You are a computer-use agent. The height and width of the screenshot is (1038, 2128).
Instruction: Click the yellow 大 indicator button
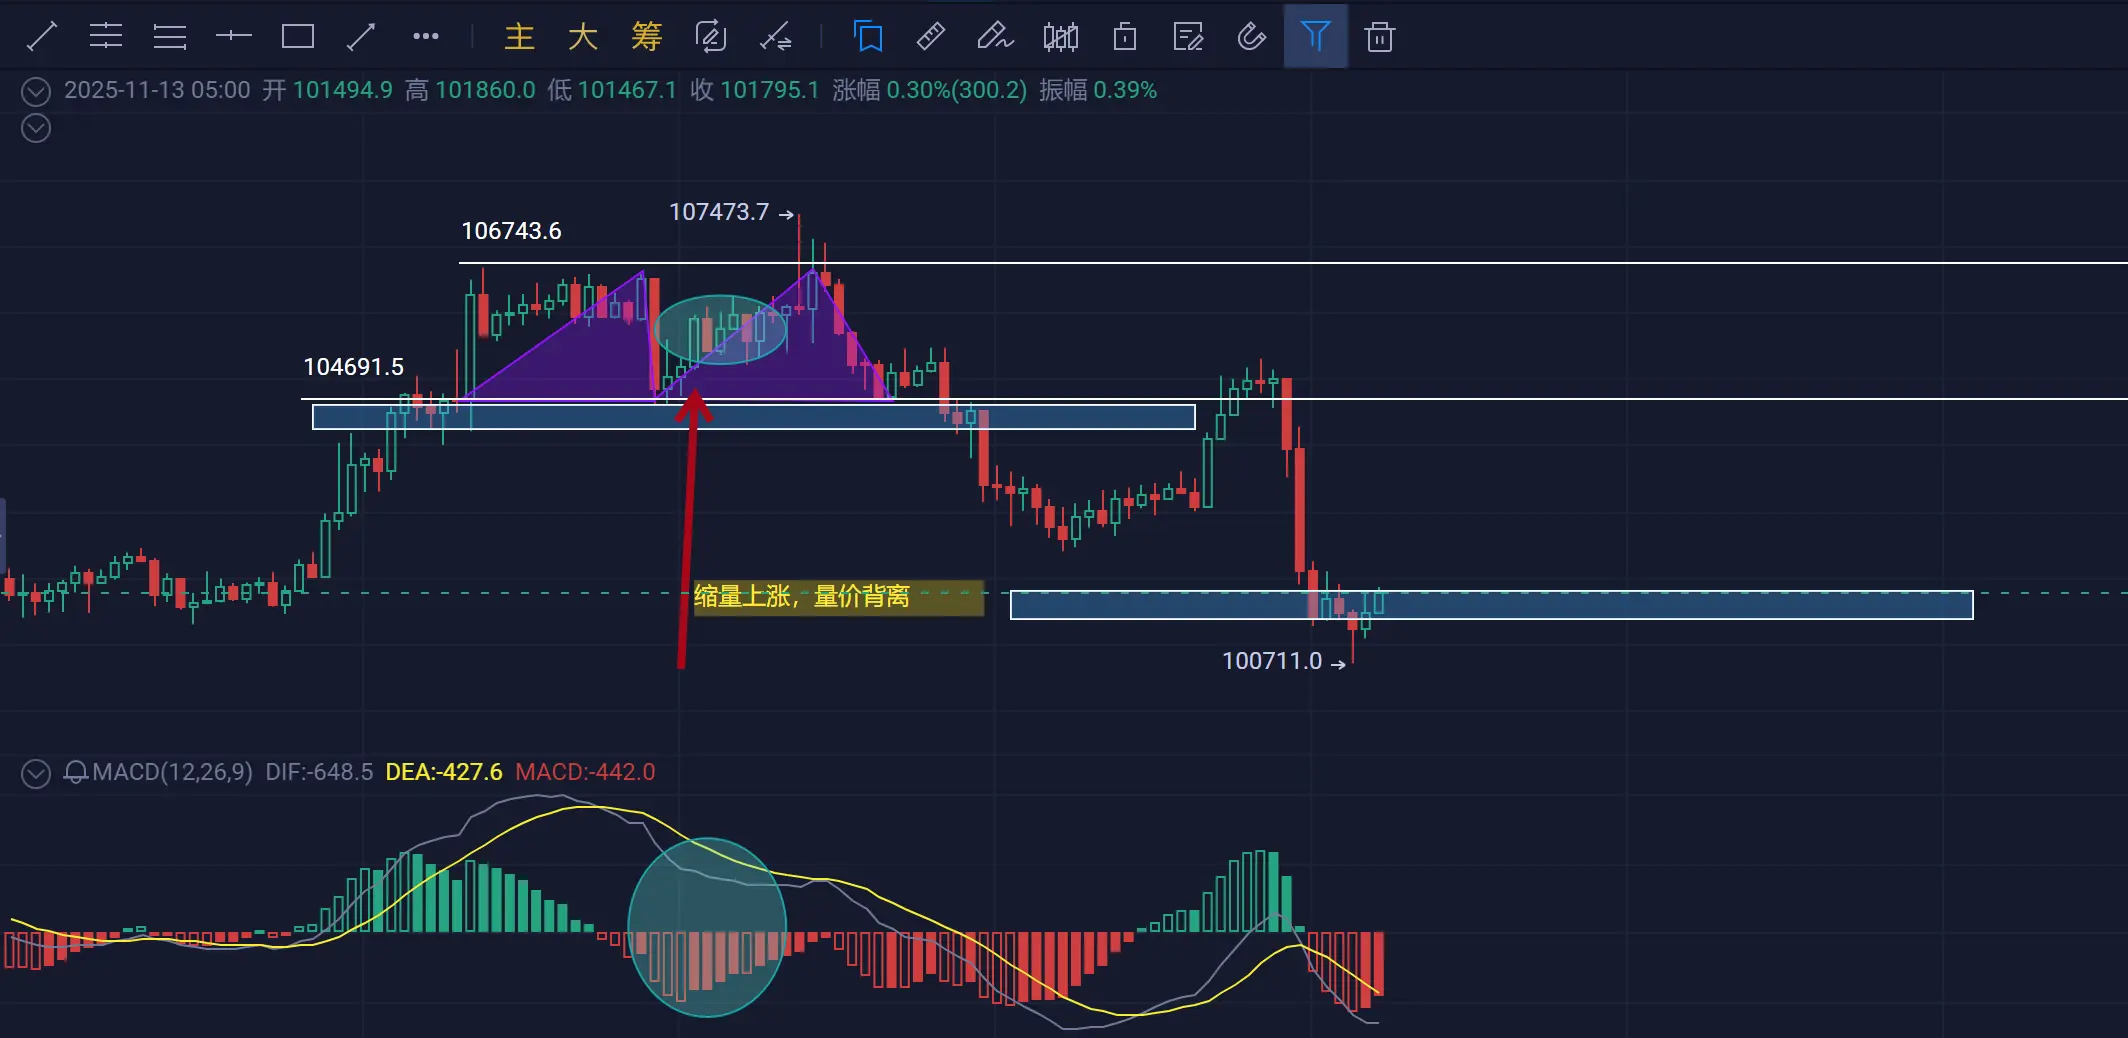(x=583, y=37)
